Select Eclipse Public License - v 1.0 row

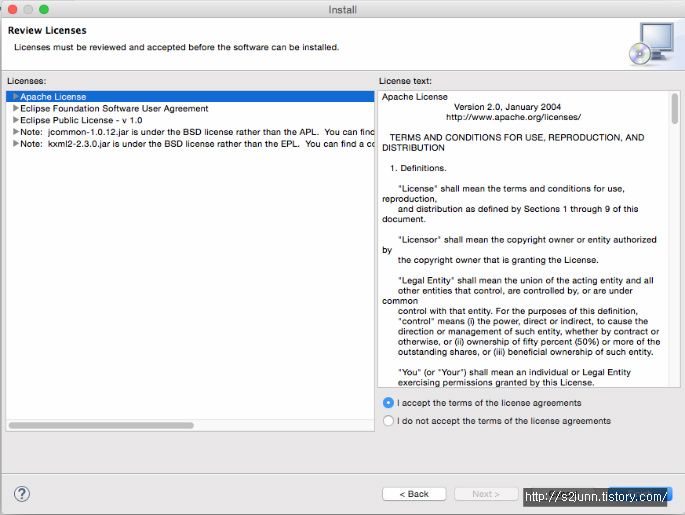pyautogui.click(x=190, y=120)
